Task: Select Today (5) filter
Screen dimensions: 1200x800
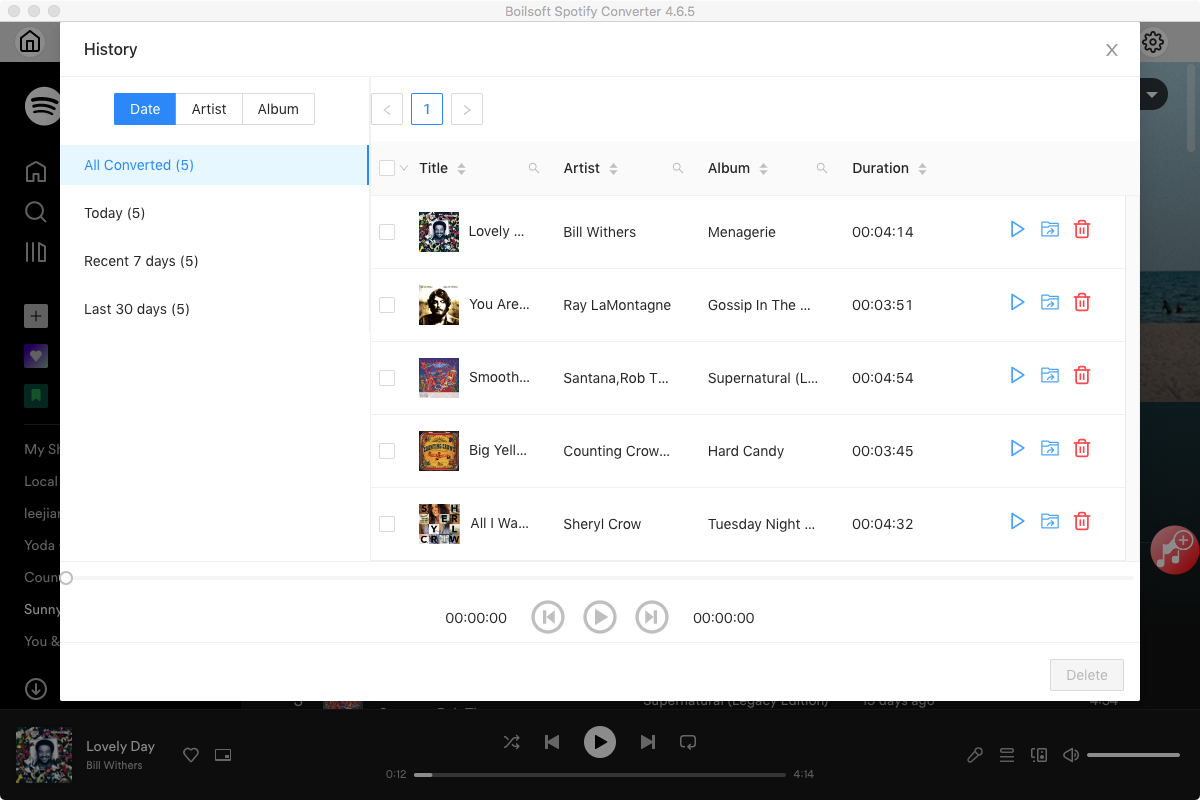Action: click(x=214, y=213)
